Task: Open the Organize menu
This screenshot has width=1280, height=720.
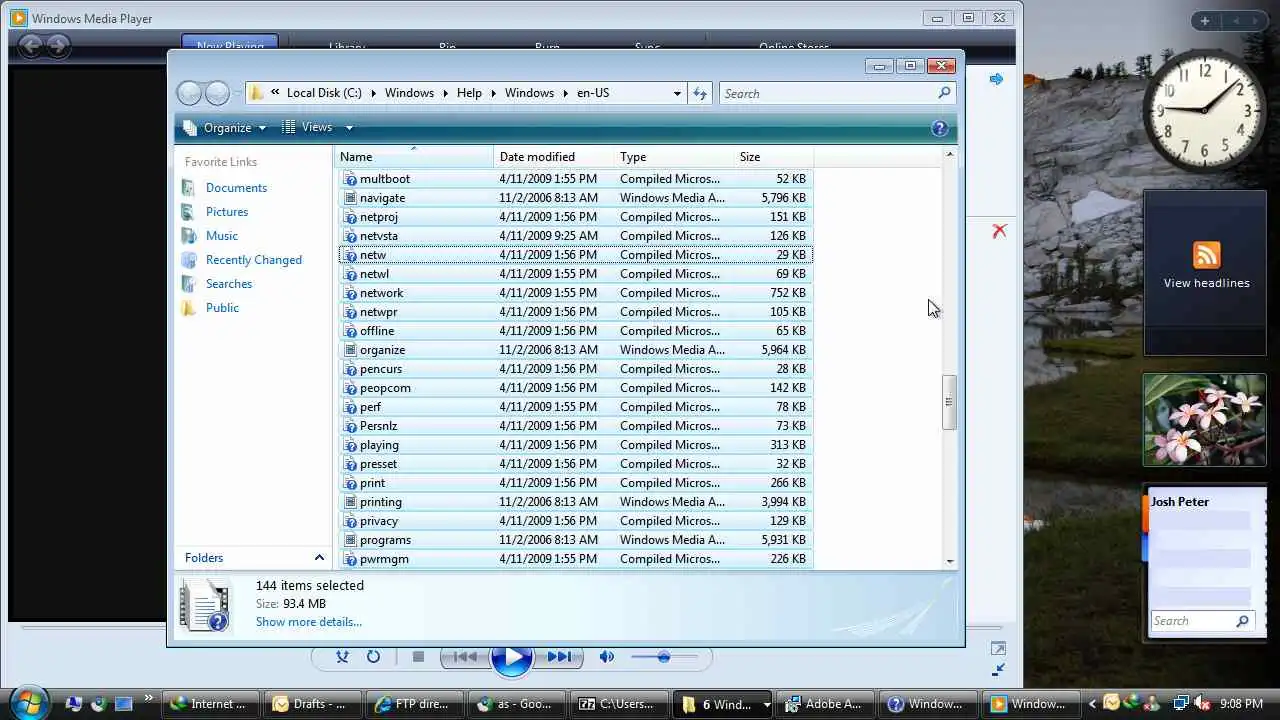Action: 225,127
